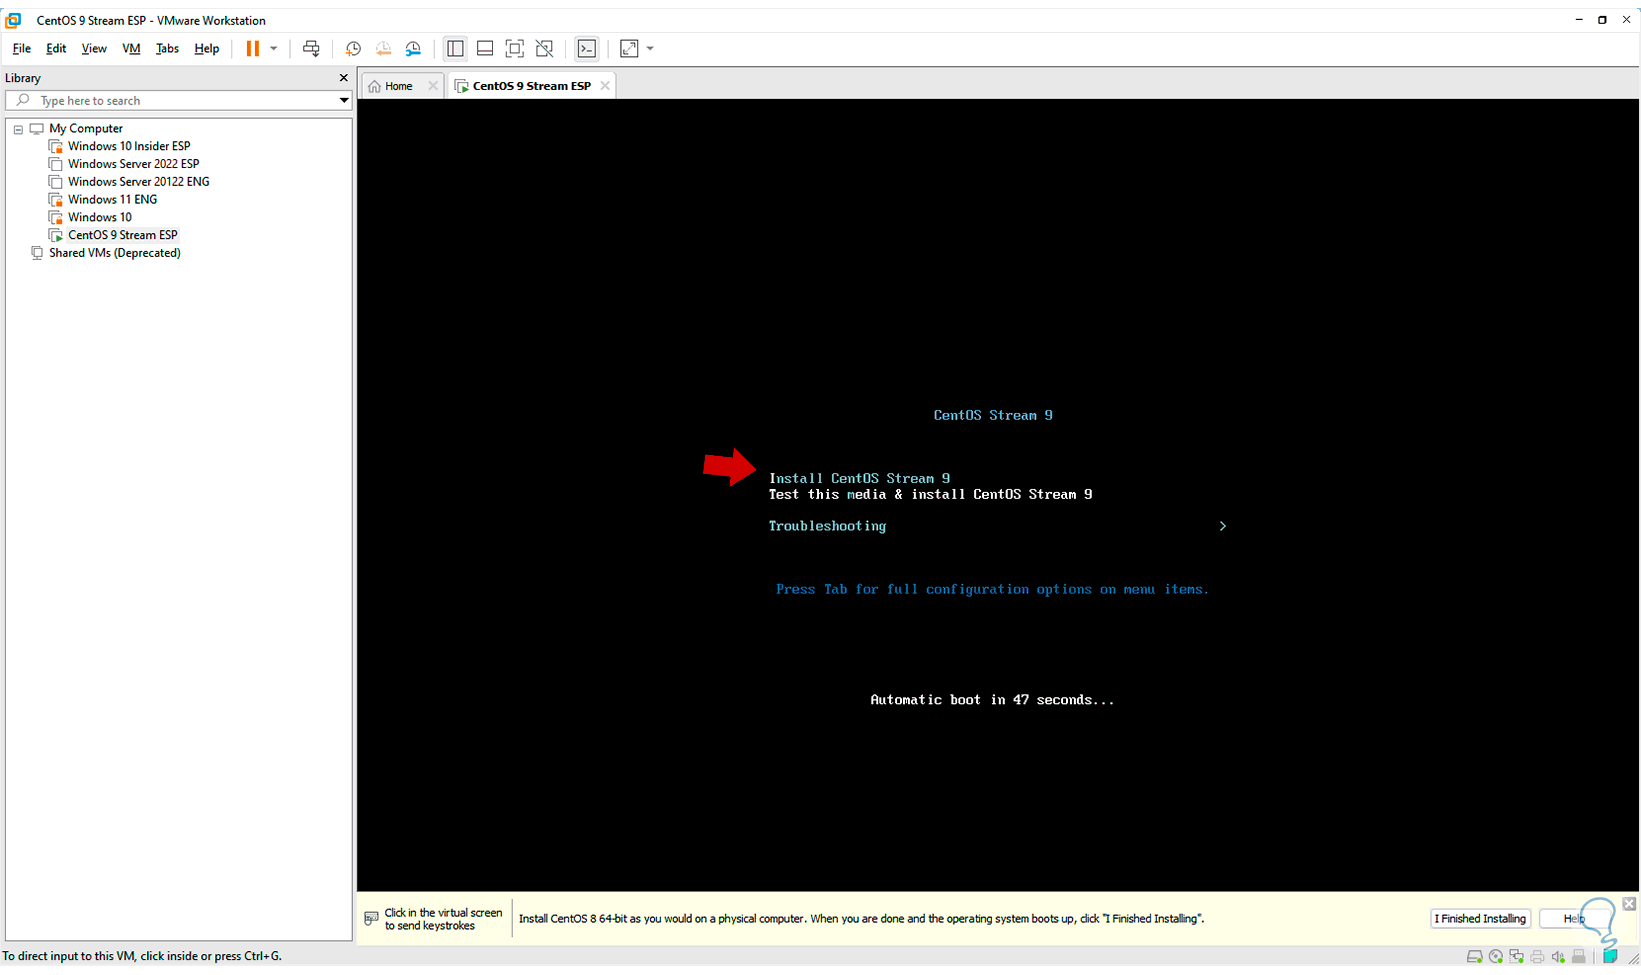Image resolution: width=1641 pixels, height=975 pixels.
Task: Click the sound card status icon
Action: point(1558,957)
